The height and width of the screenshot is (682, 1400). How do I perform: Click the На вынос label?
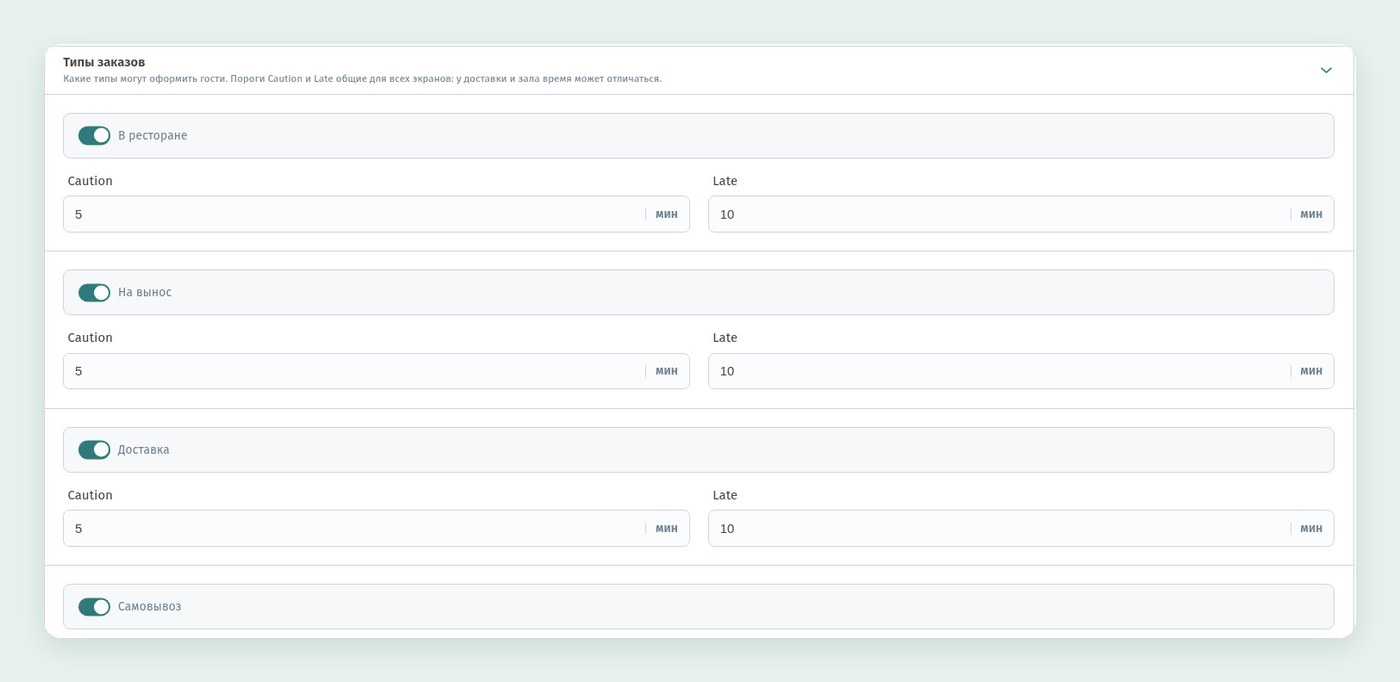click(145, 292)
